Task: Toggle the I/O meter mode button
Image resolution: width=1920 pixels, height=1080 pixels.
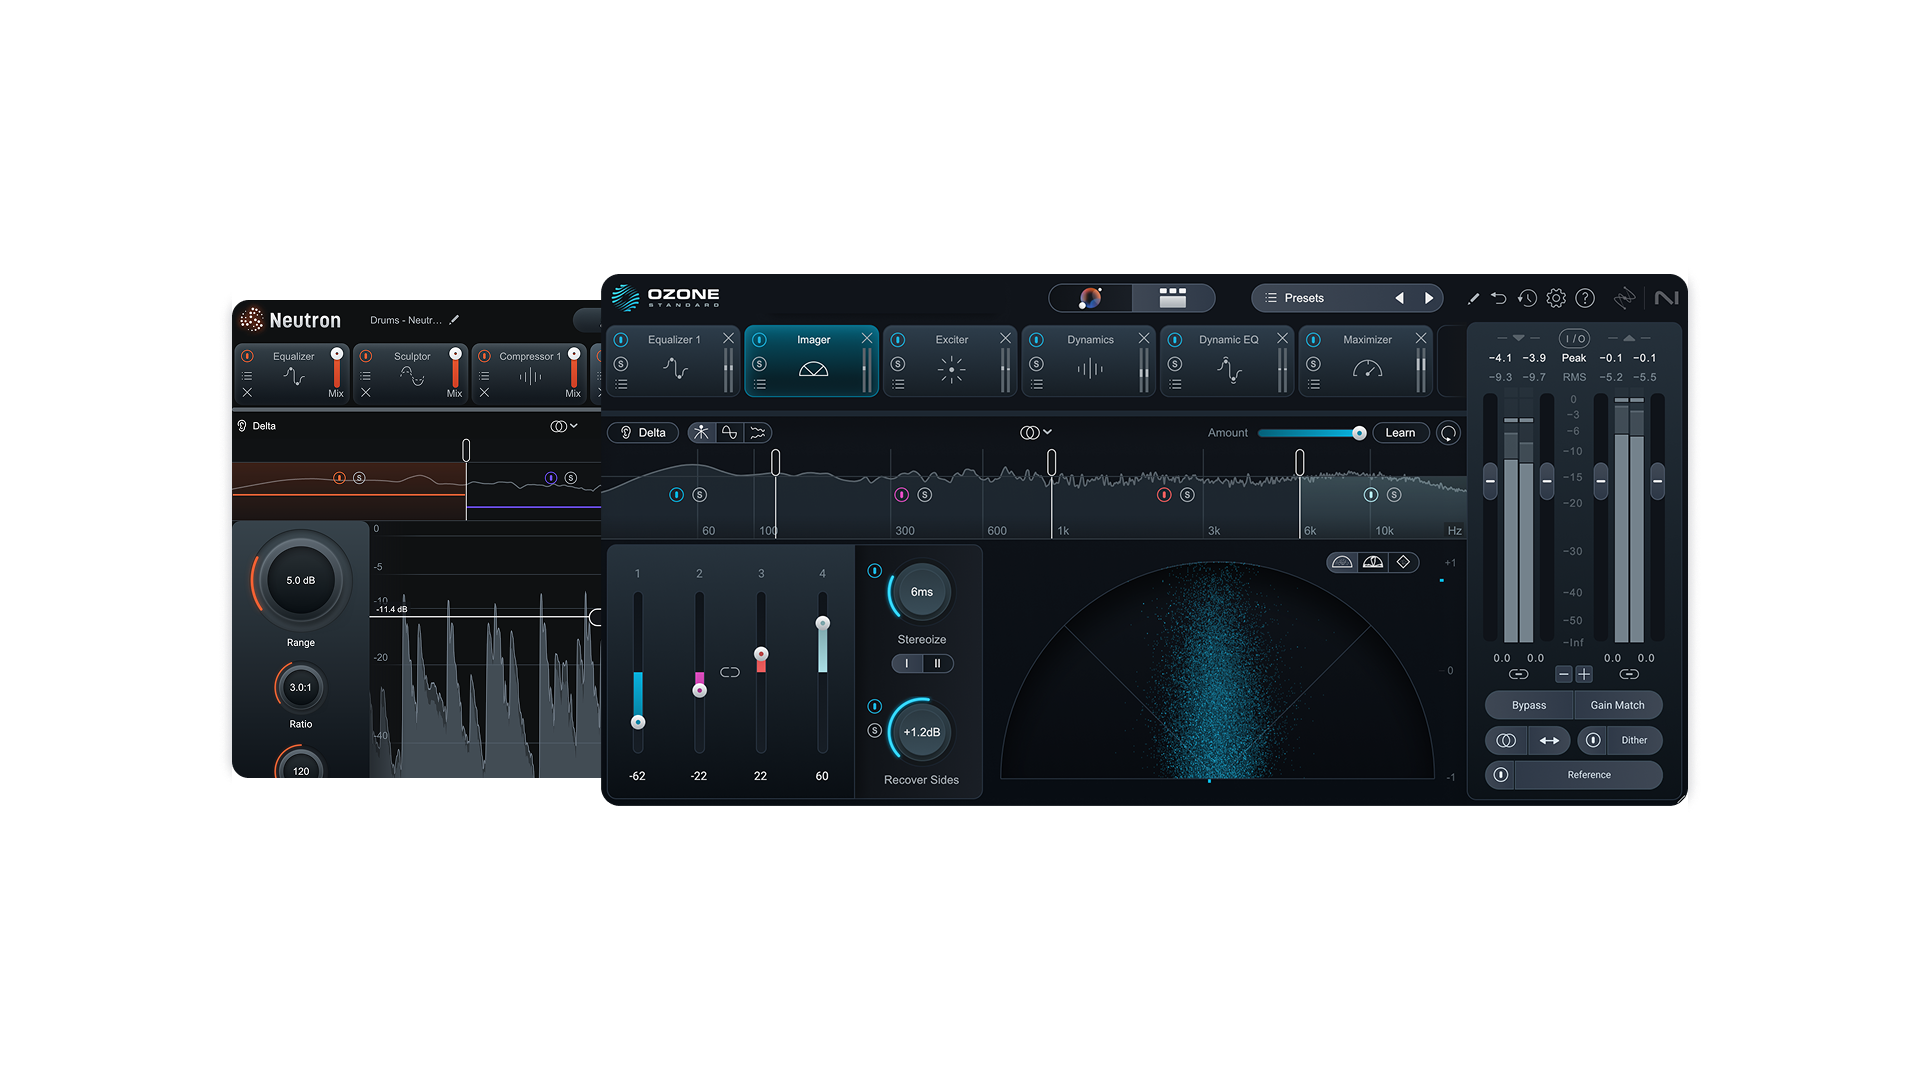Action: pyautogui.click(x=1574, y=338)
